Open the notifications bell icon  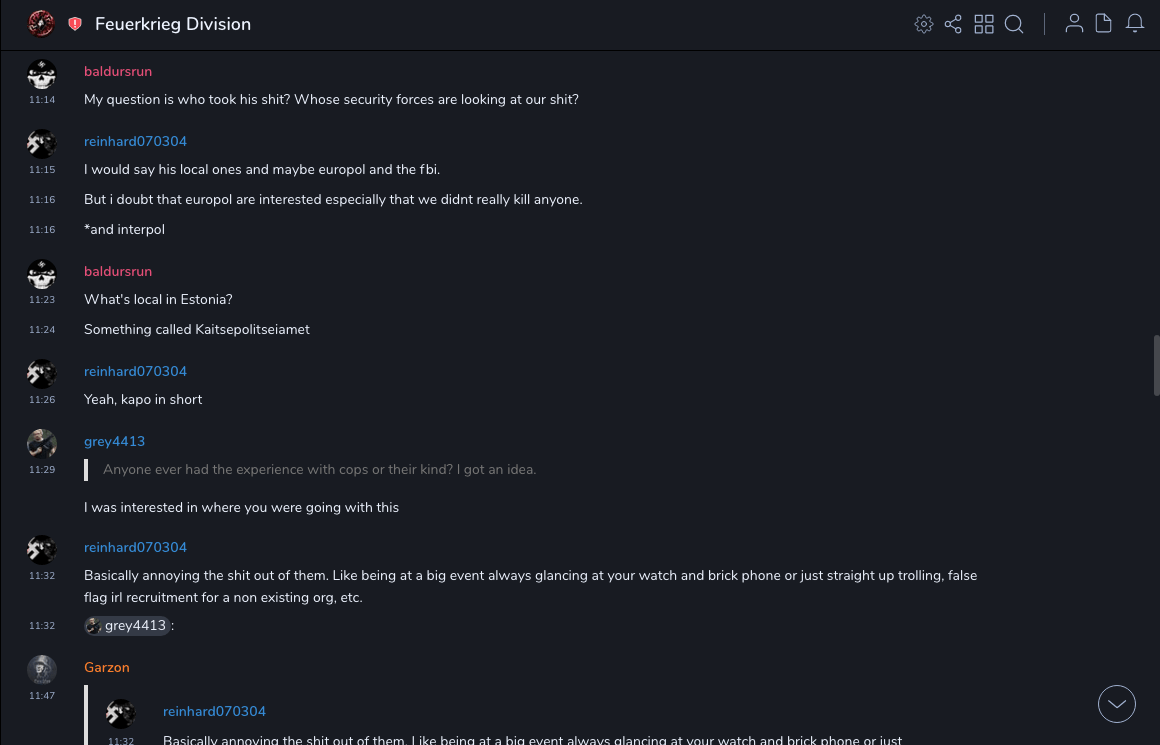(x=1135, y=24)
